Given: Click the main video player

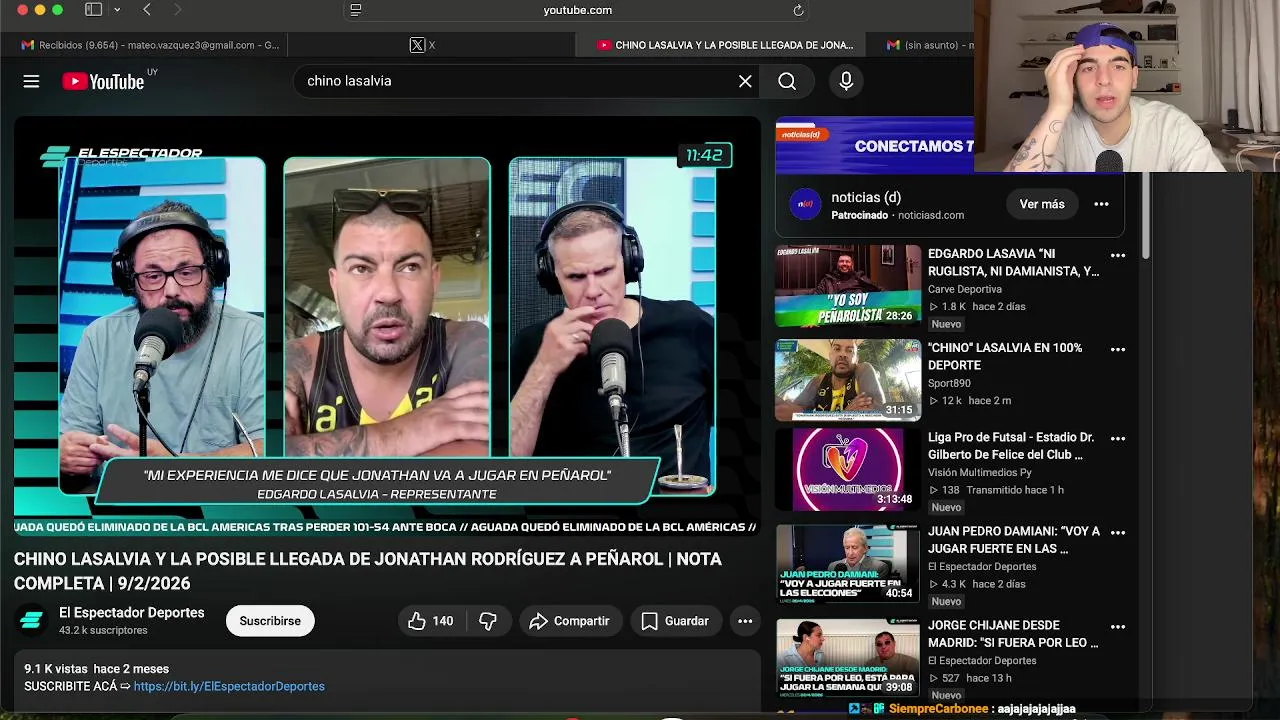Looking at the screenshot, I should (387, 327).
